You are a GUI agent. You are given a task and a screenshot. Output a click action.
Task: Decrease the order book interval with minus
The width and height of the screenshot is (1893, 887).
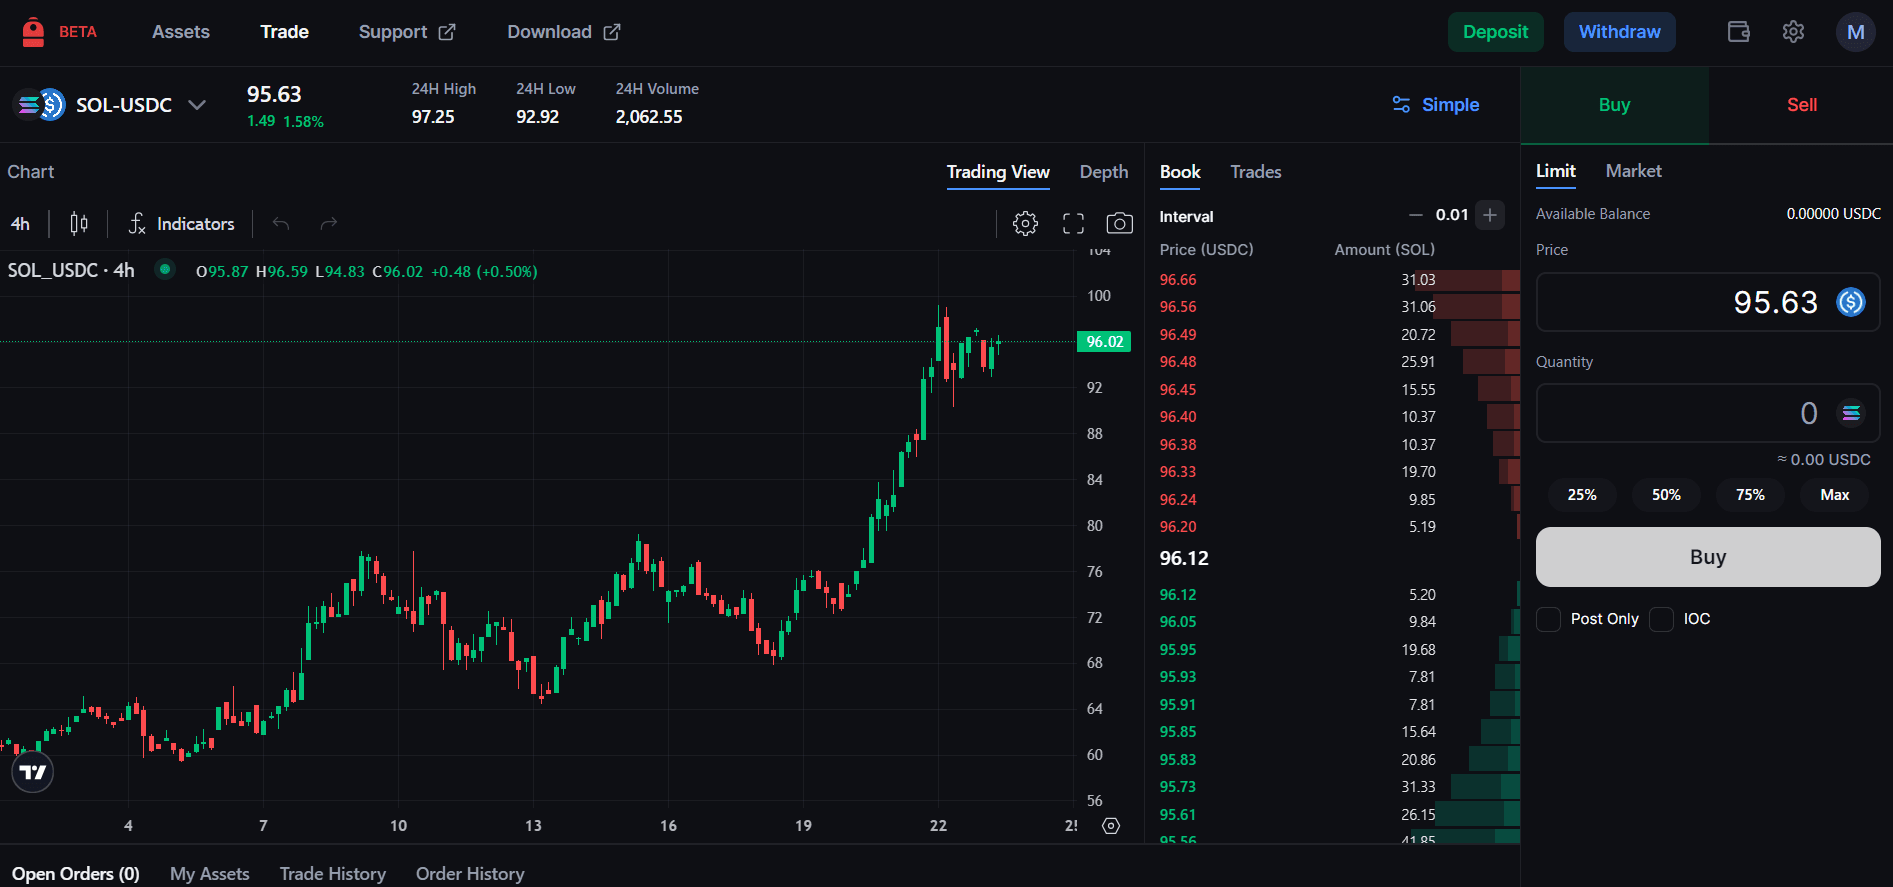(1415, 215)
